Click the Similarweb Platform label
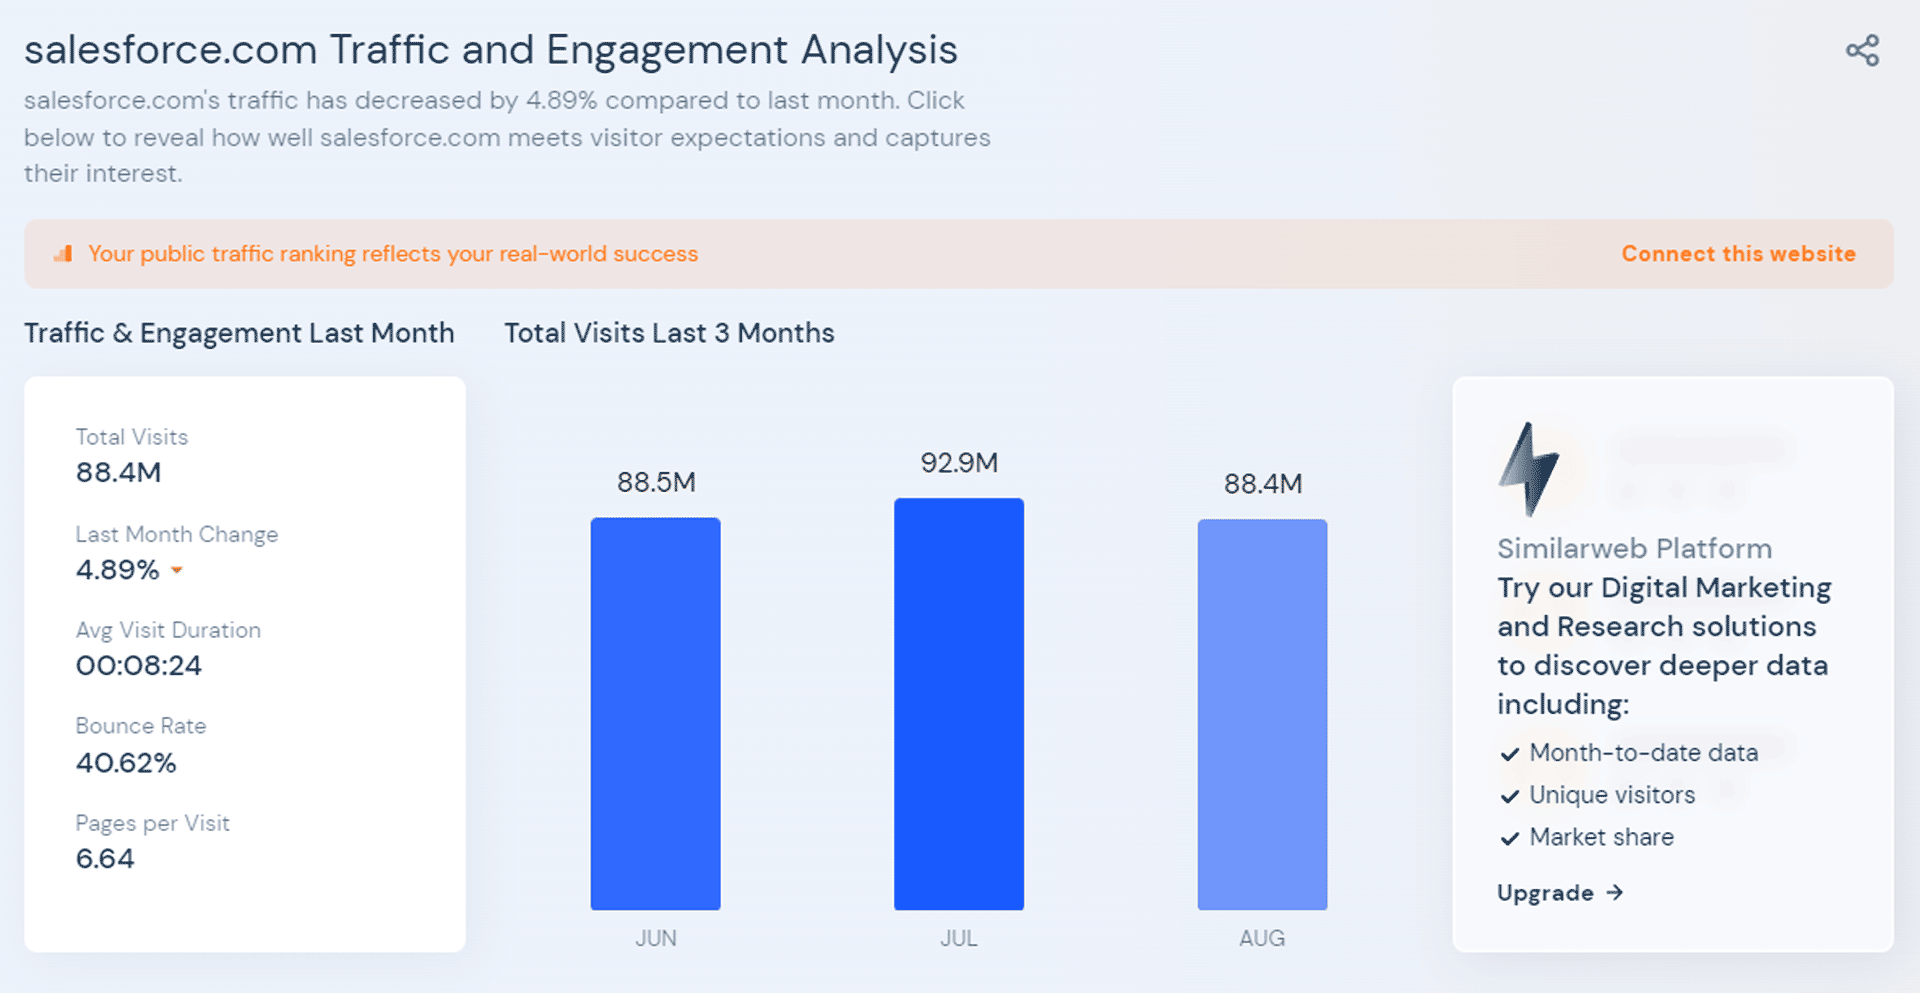This screenshot has width=1920, height=993. point(1634,548)
